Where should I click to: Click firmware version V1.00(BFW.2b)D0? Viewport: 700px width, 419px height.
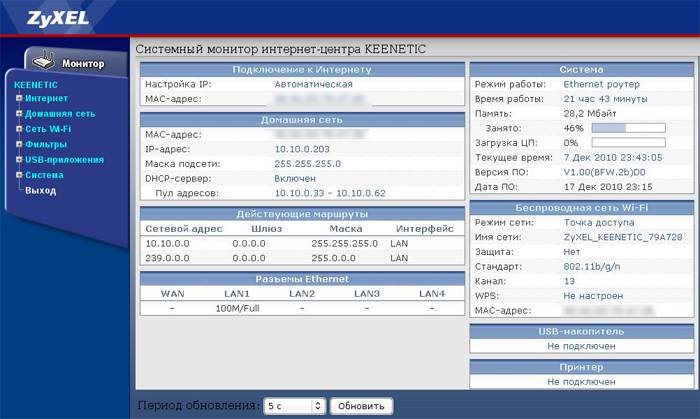point(604,172)
